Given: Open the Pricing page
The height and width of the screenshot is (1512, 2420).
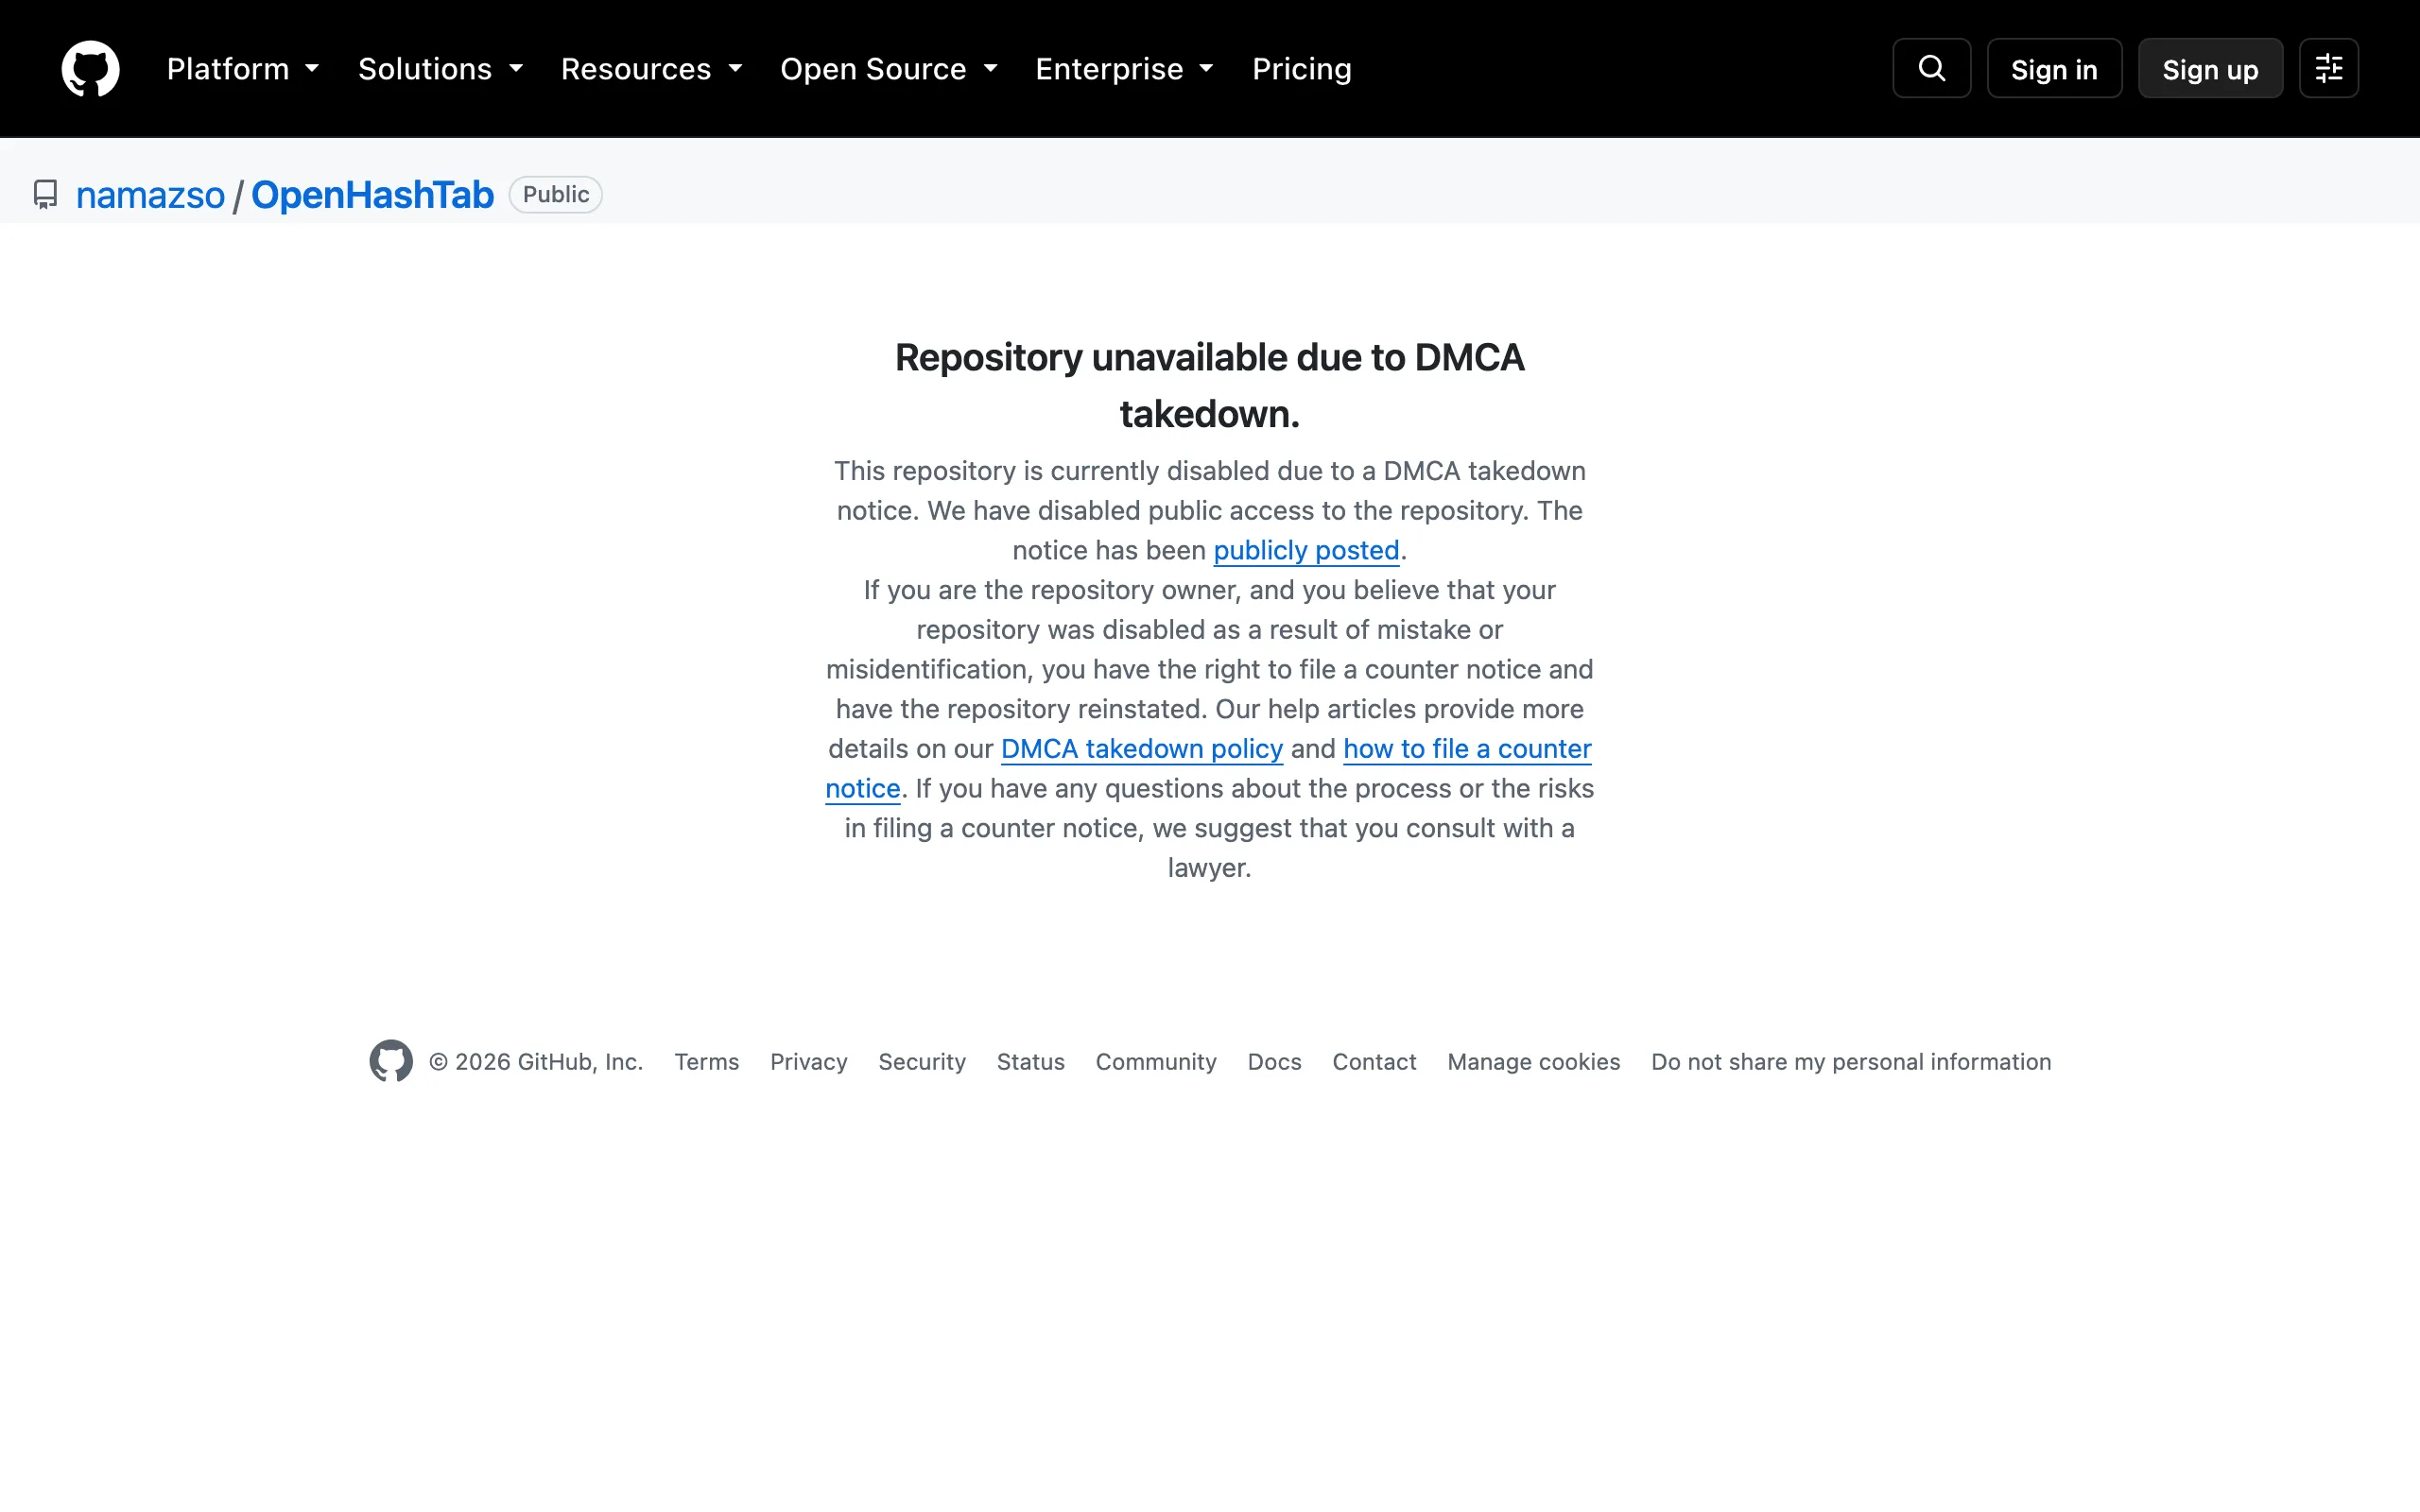Looking at the screenshot, I should tap(1301, 69).
